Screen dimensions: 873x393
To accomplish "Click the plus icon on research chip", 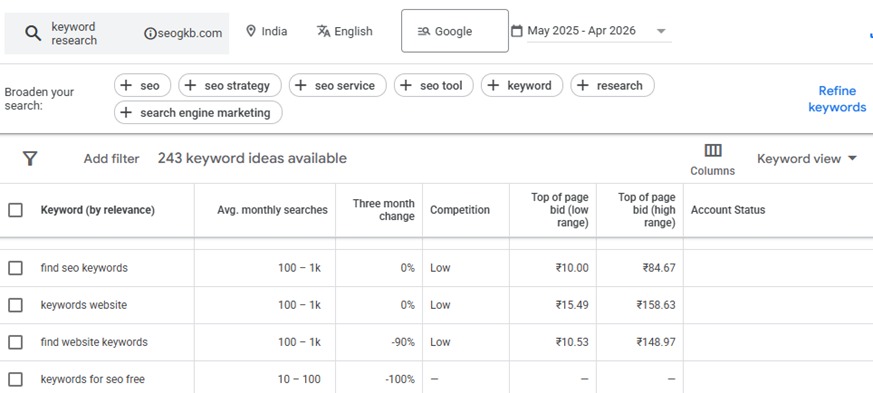I will 582,86.
